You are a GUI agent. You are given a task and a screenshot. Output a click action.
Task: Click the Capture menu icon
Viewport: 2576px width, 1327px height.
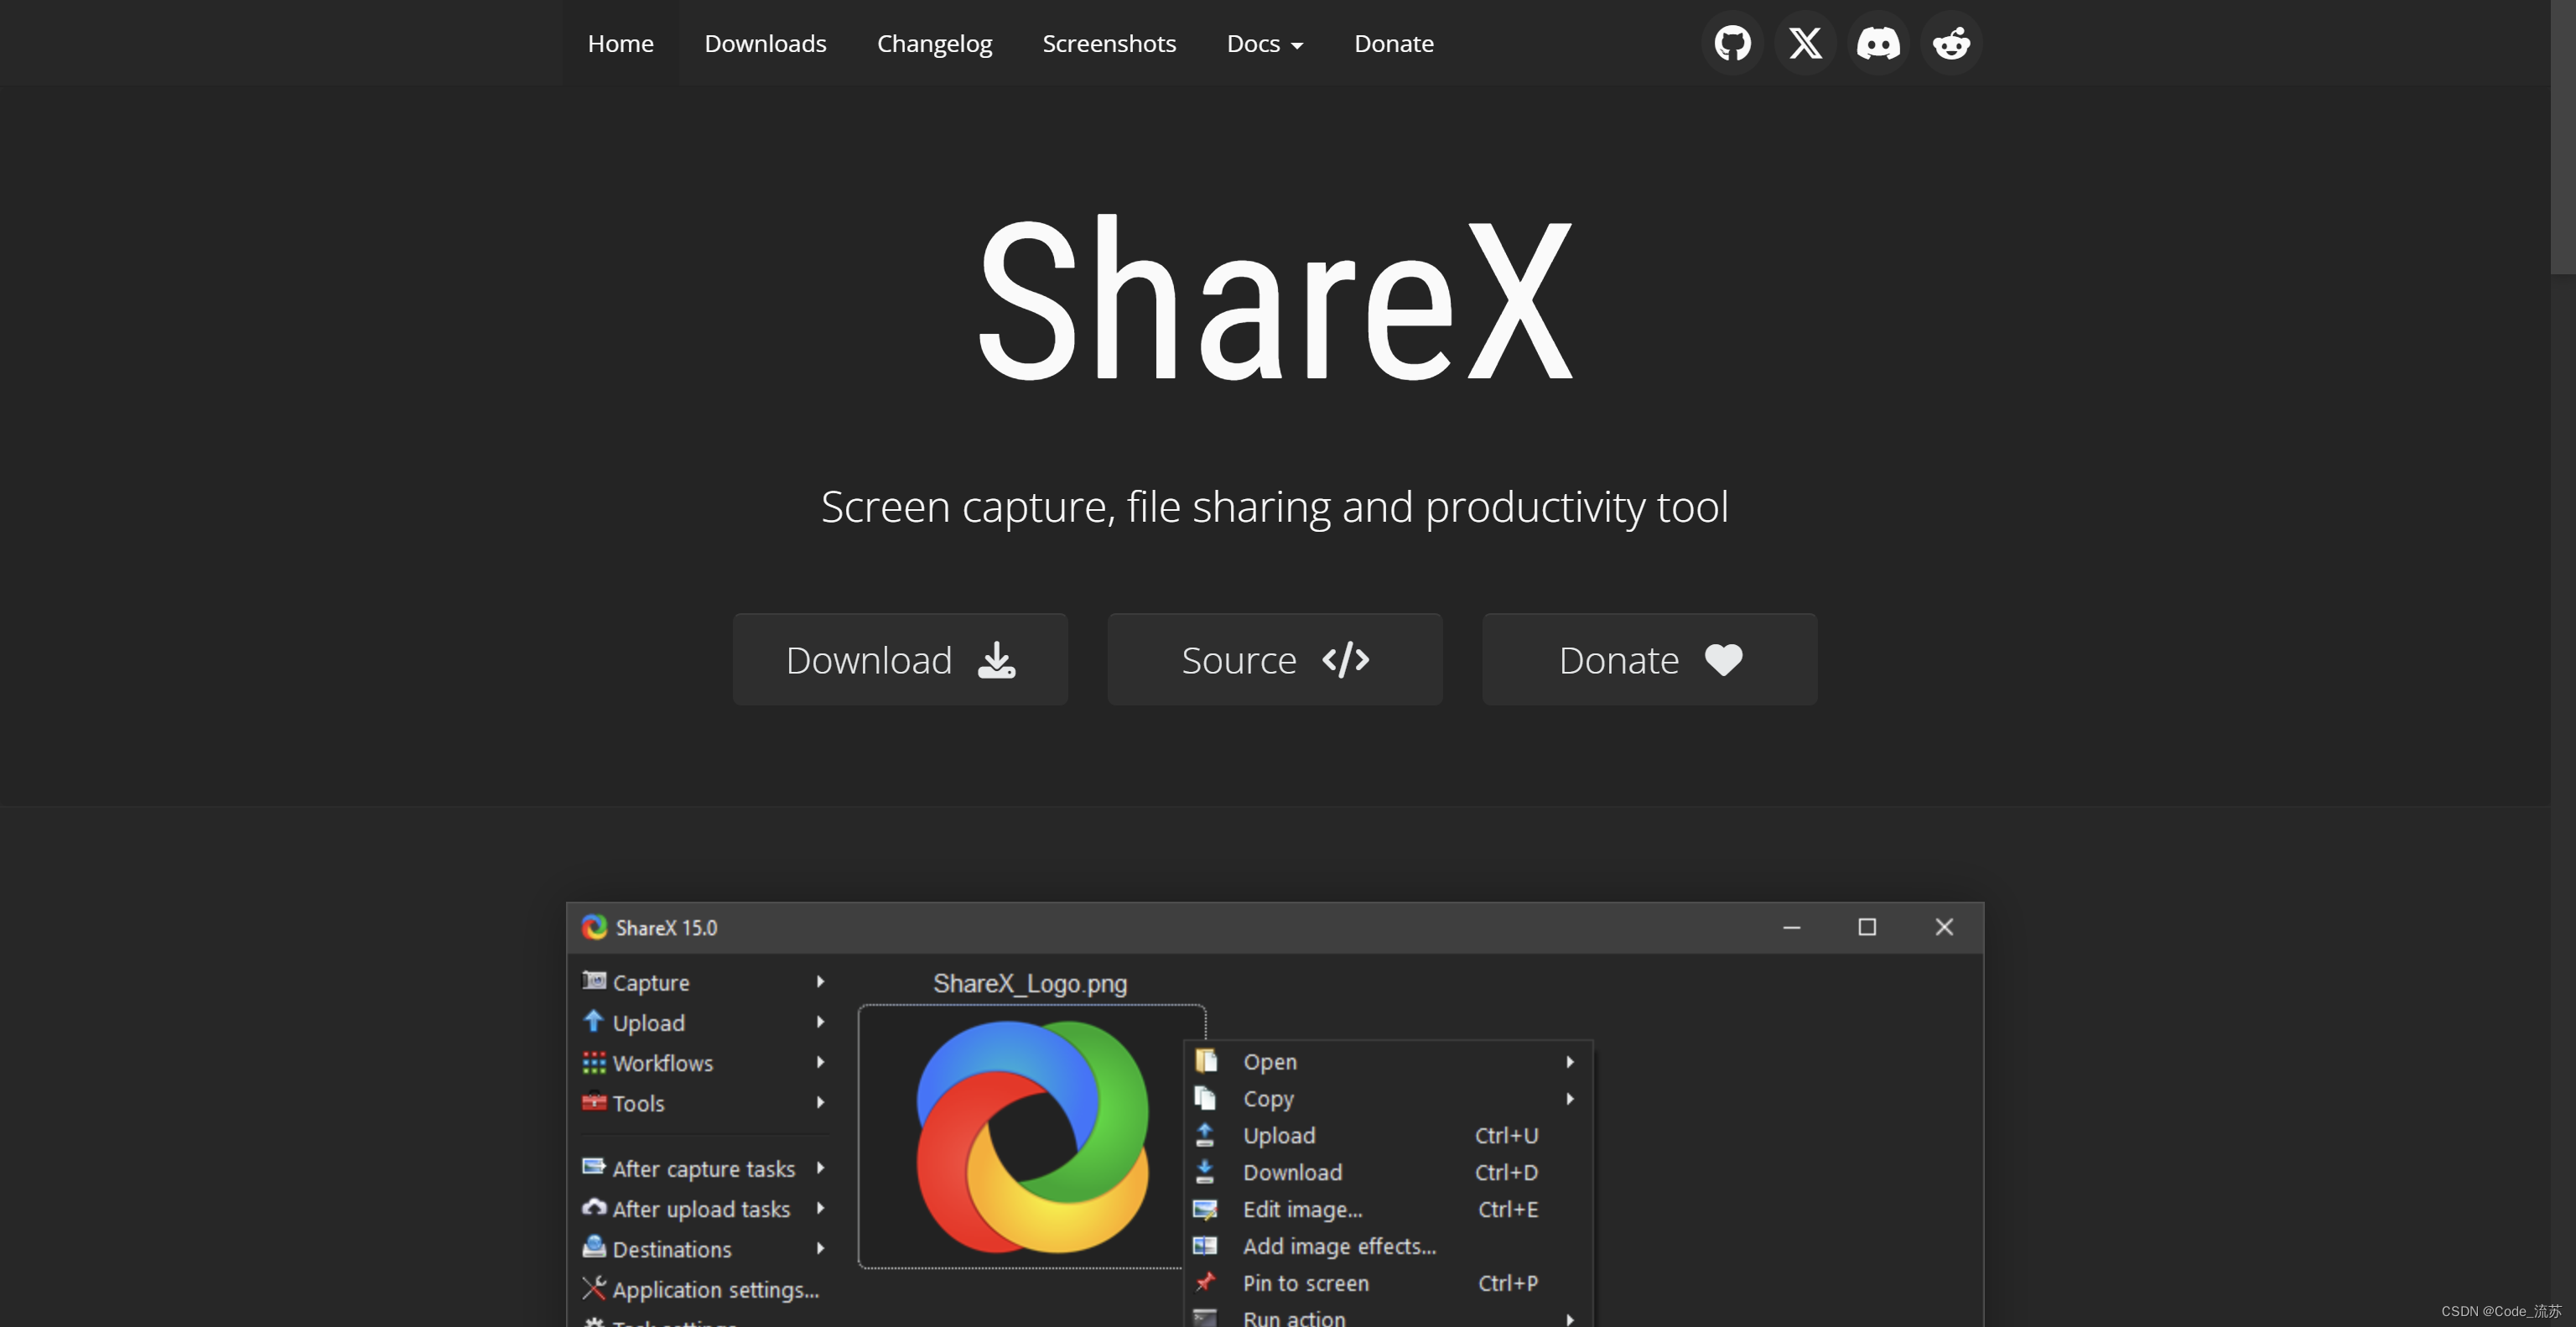[594, 981]
